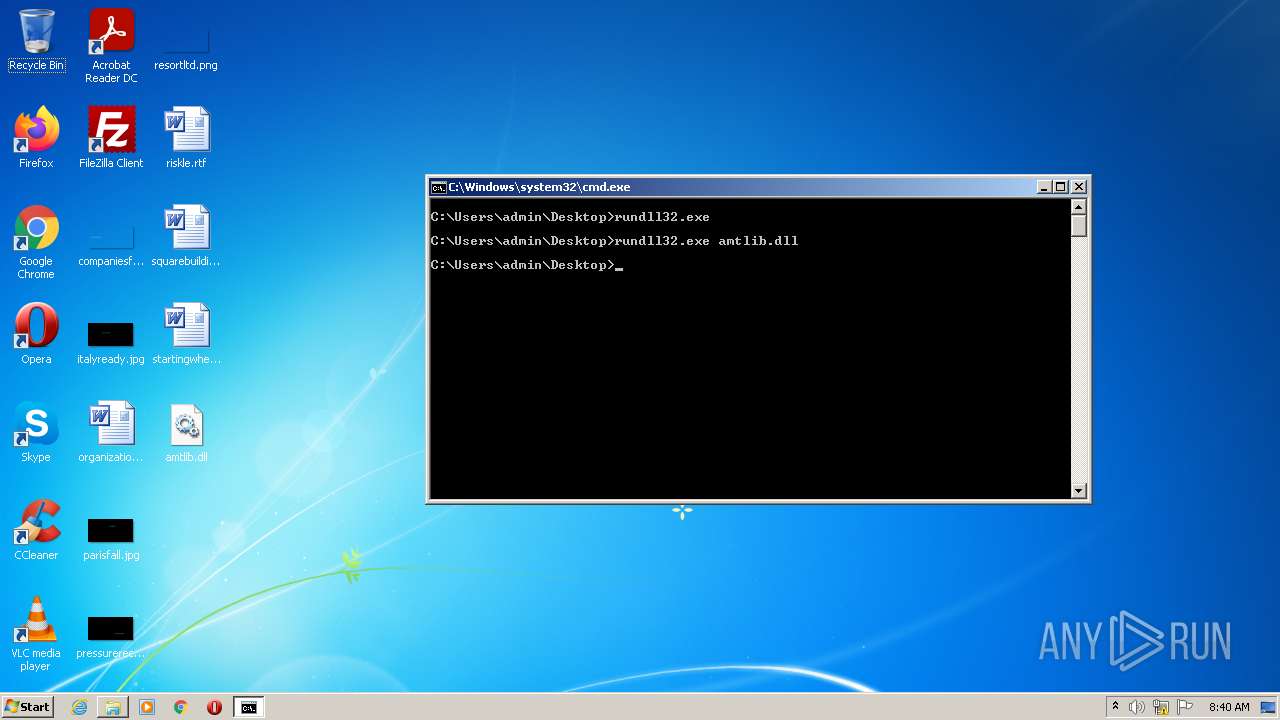
Task: Launch Opera desktop shortcut
Action: click(x=36, y=334)
